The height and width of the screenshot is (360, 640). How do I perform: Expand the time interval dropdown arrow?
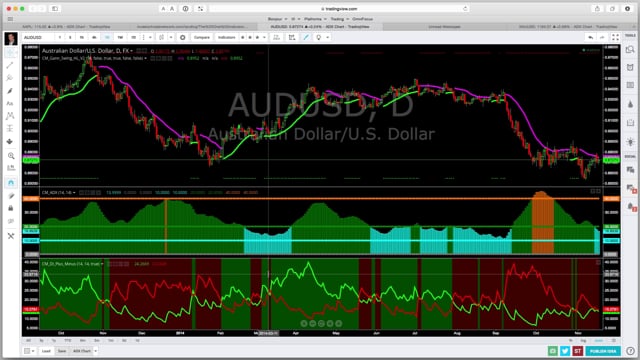tap(150, 37)
